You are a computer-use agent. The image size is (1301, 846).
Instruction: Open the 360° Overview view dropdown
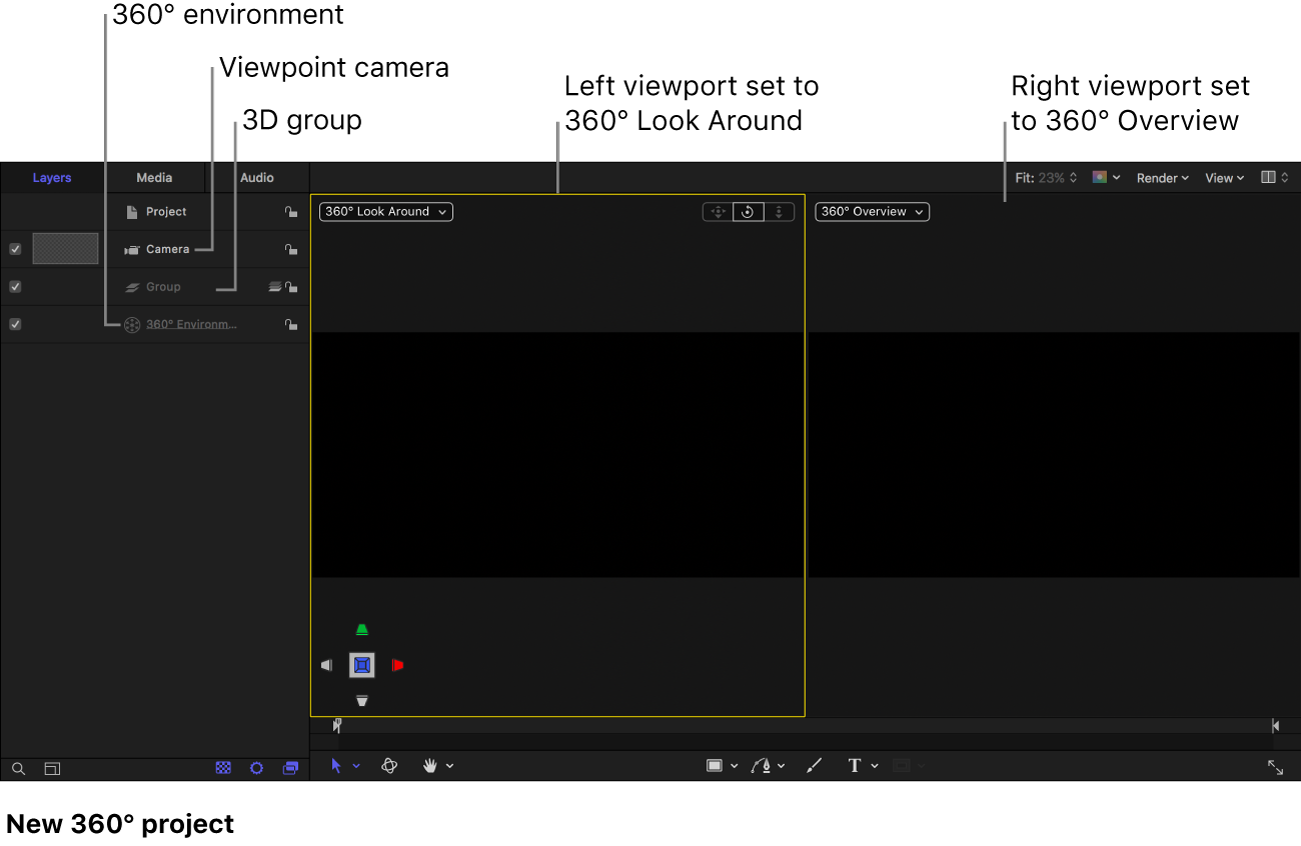click(871, 212)
